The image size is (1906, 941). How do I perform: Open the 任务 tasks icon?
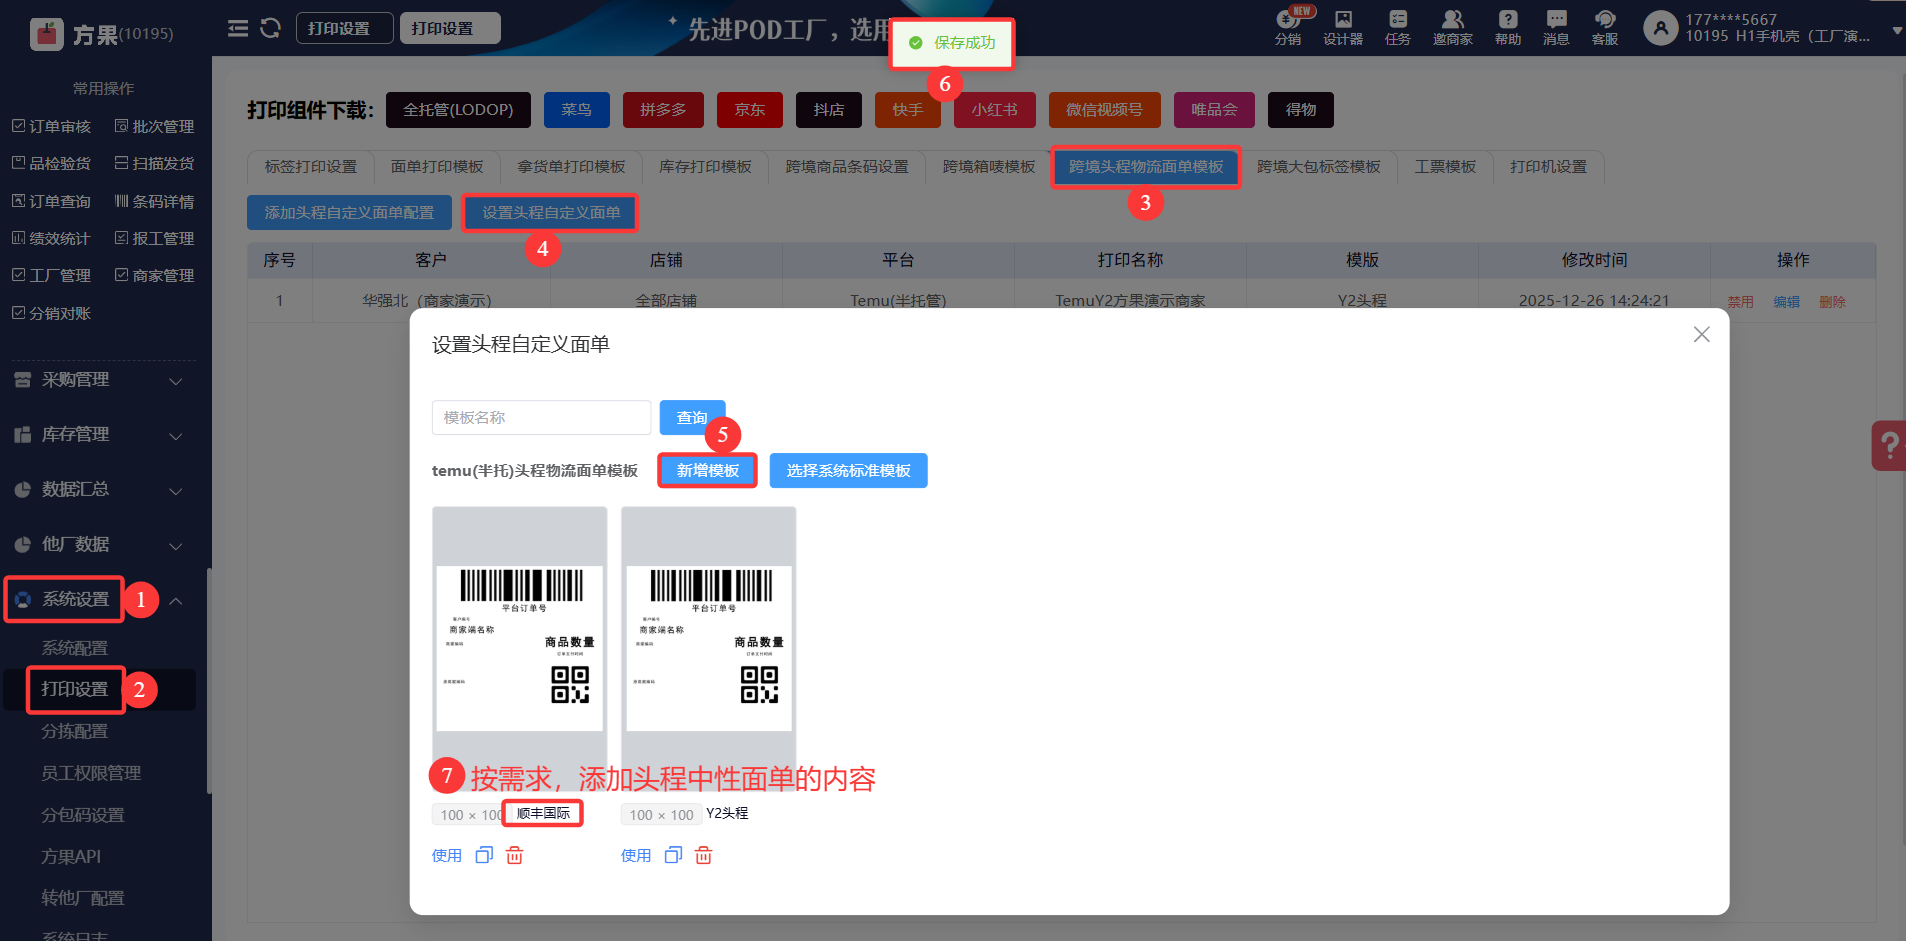(x=1398, y=27)
